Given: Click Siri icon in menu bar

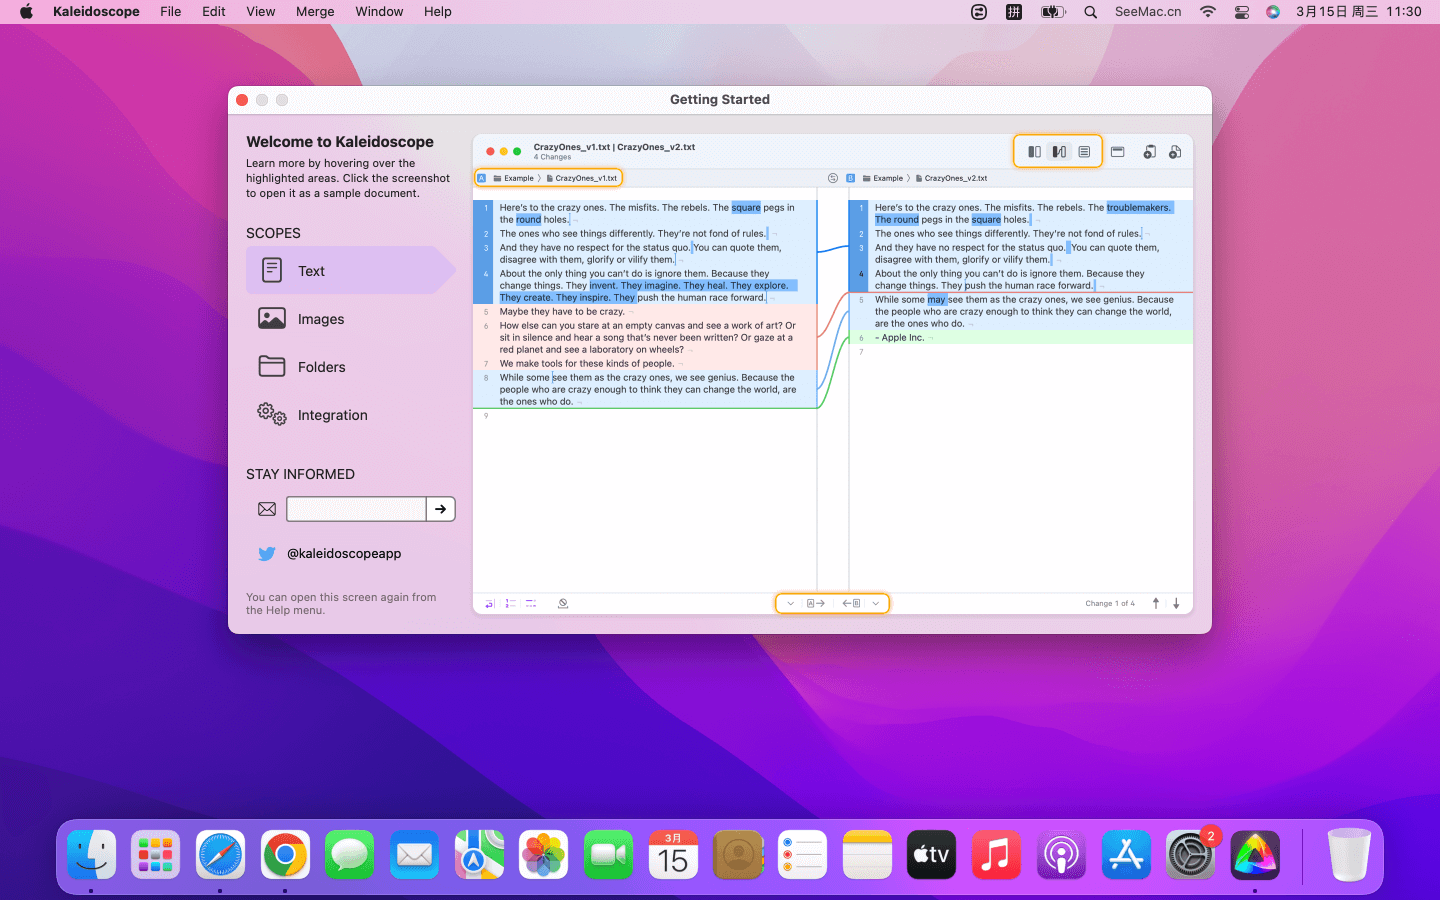Looking at the screenshot, I should [x=1273, y=12].
